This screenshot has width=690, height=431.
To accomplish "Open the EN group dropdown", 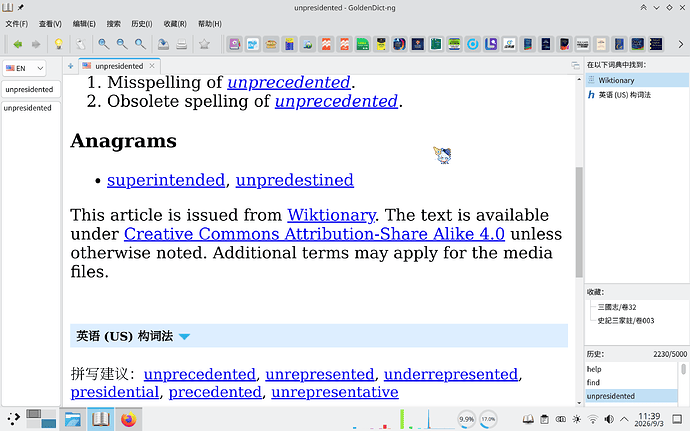I will pos(24,68).
